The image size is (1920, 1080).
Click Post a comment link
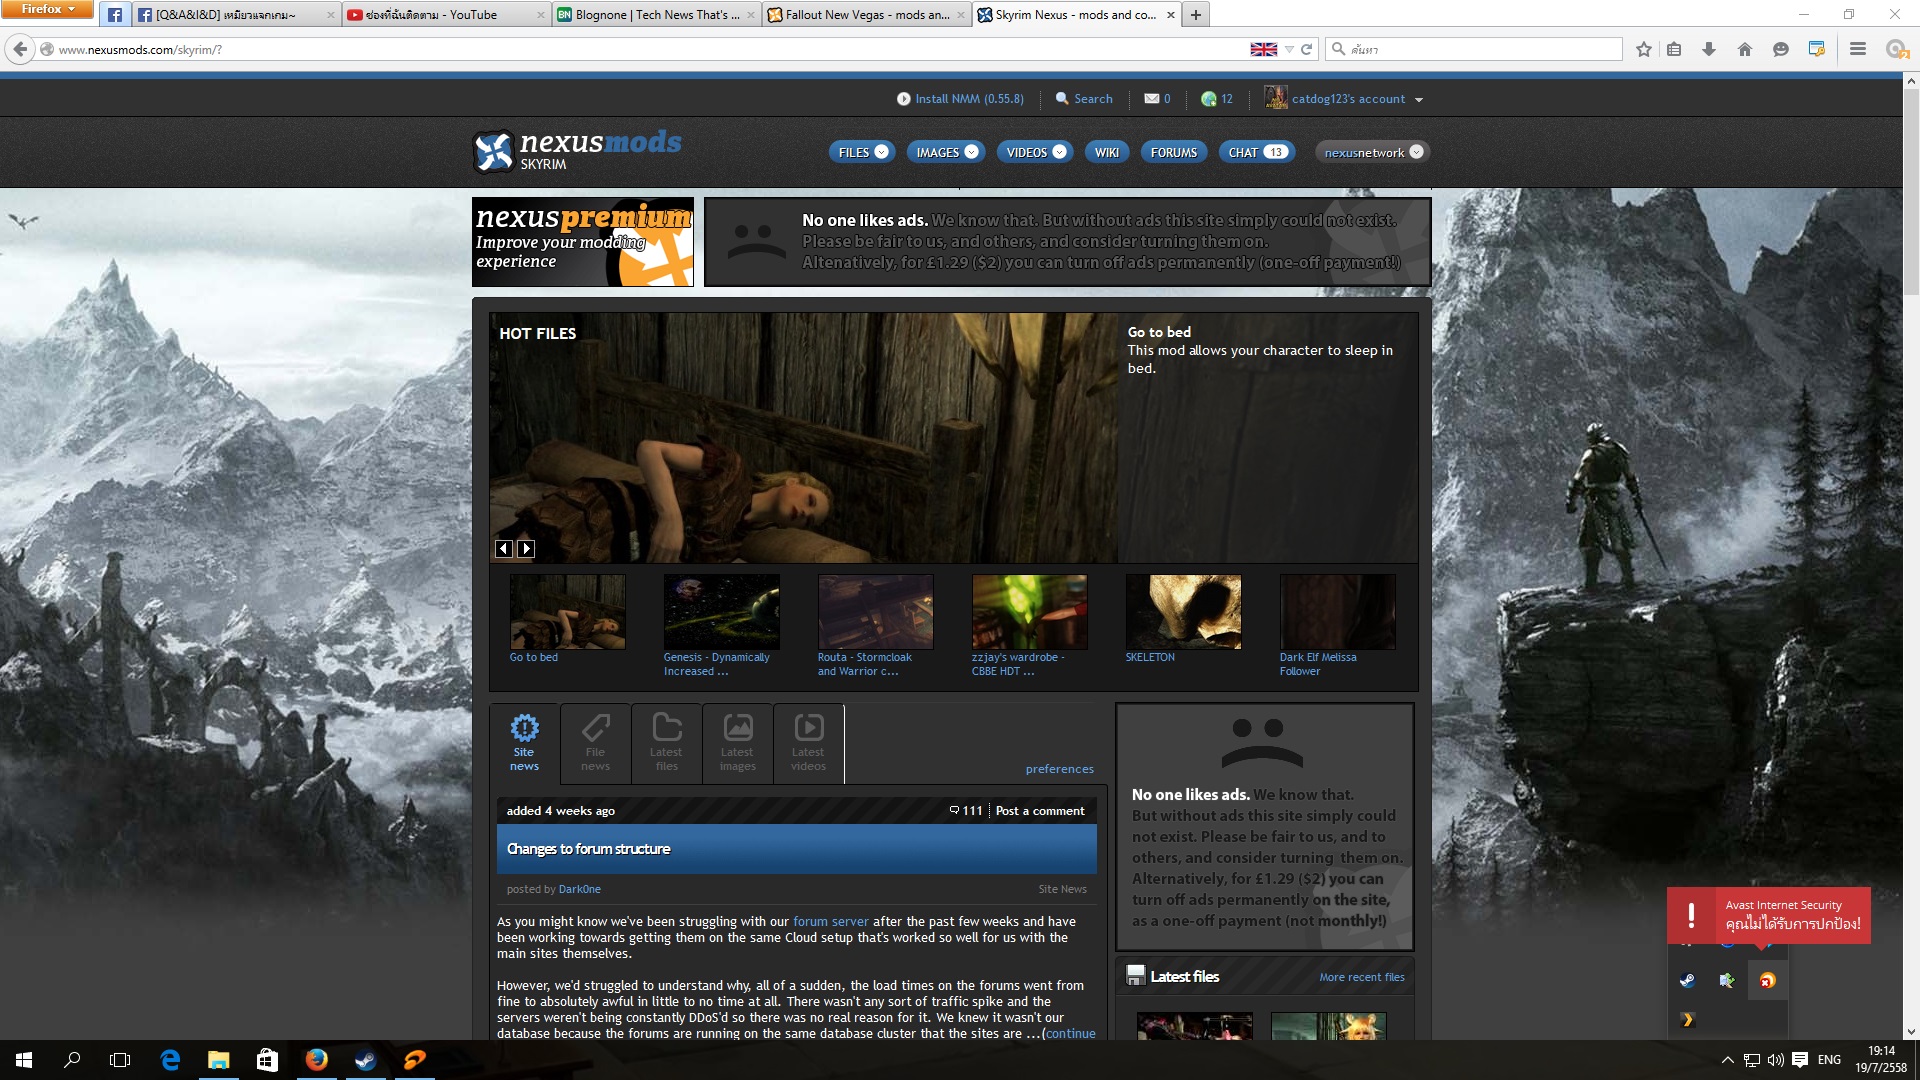tap(1040, 811)
